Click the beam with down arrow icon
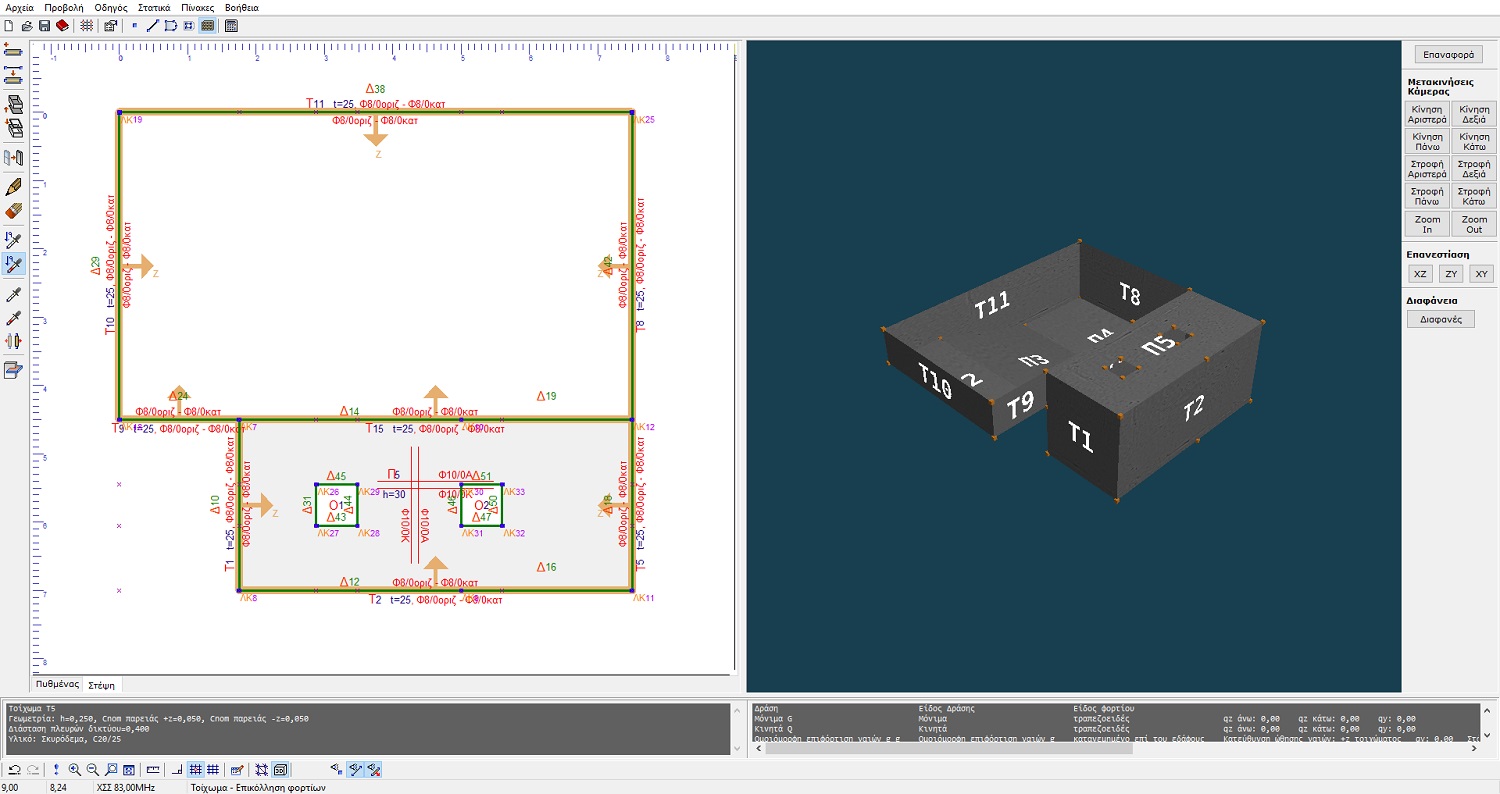This screenshot has width=1500, height=794. coord(14,76)
